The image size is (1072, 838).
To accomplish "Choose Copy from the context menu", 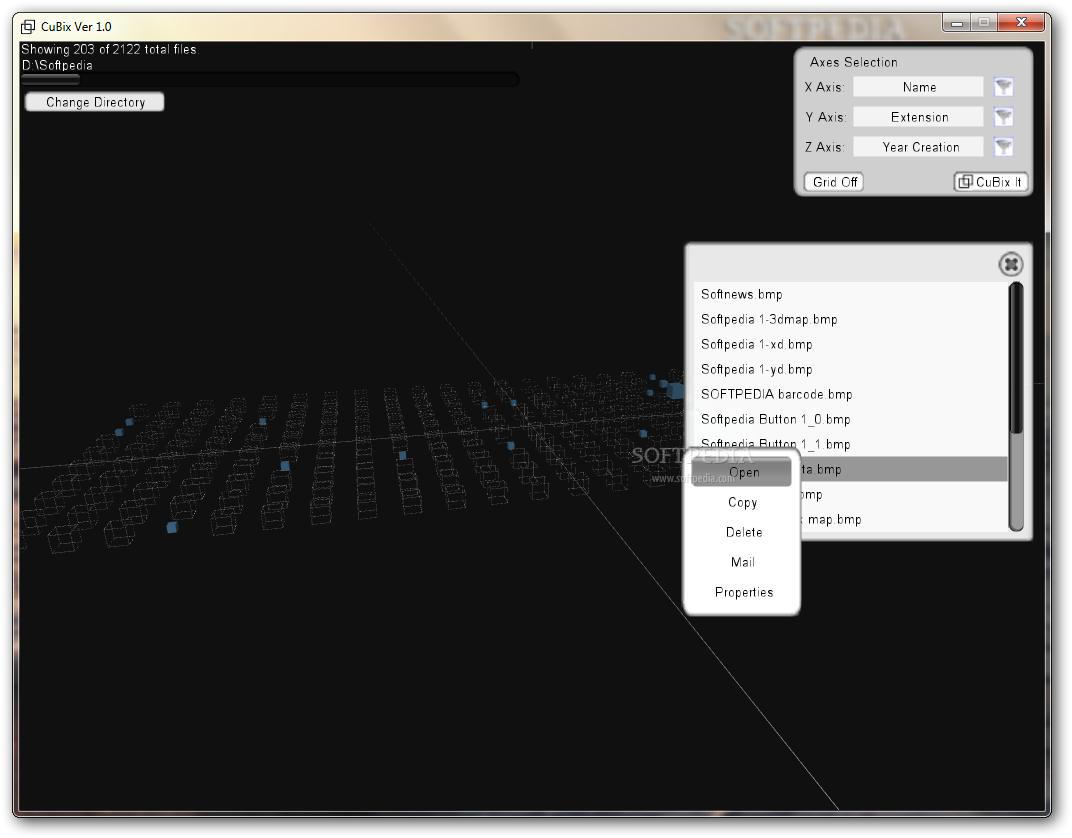I will 742,502.
